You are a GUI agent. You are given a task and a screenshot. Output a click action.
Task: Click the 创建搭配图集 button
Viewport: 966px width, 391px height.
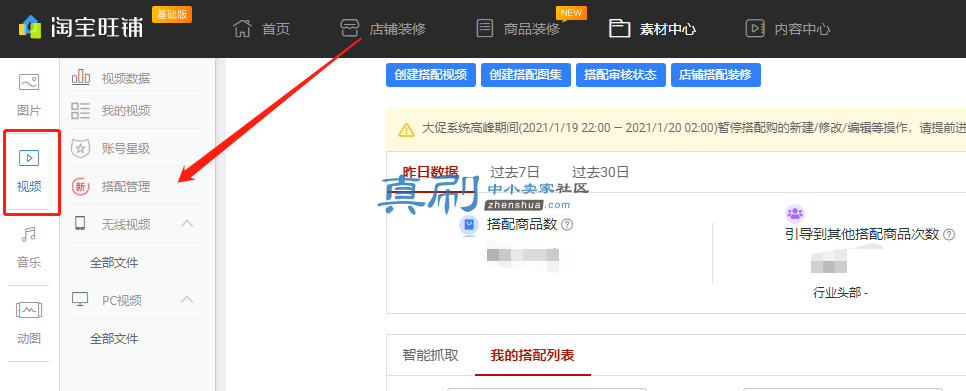click(526, 75)
